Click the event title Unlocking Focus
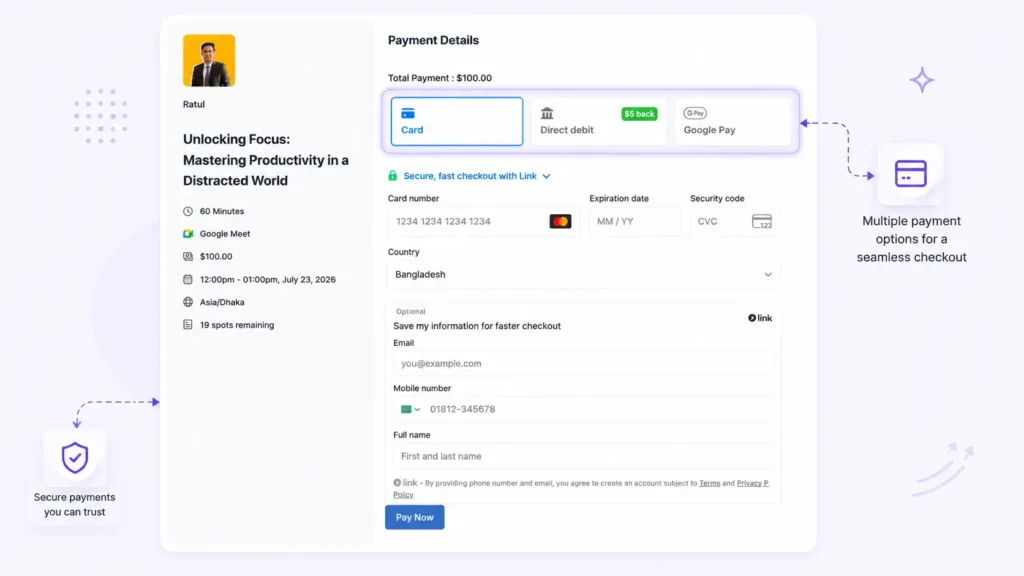The width and height of the screenshot is (1024, 576). pyautogui.click(x=266, y=160)
